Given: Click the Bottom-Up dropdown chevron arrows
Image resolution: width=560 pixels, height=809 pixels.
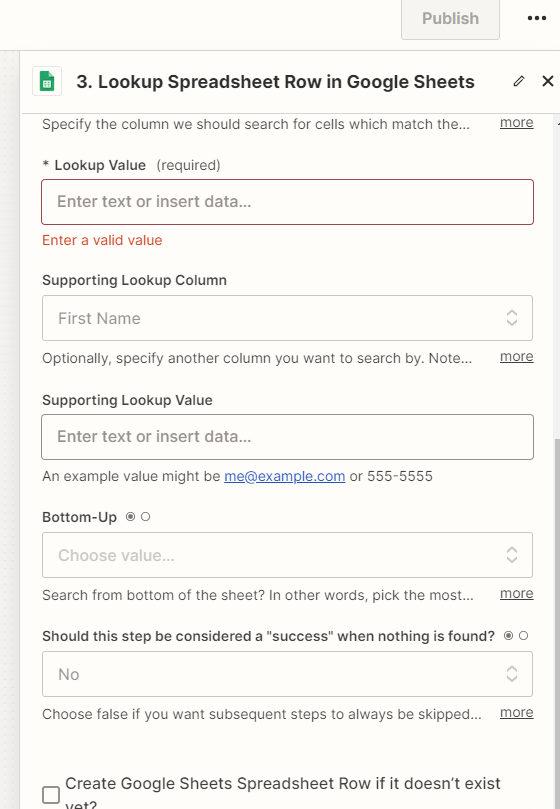Looking at the screenshot, I should point(511,555).
